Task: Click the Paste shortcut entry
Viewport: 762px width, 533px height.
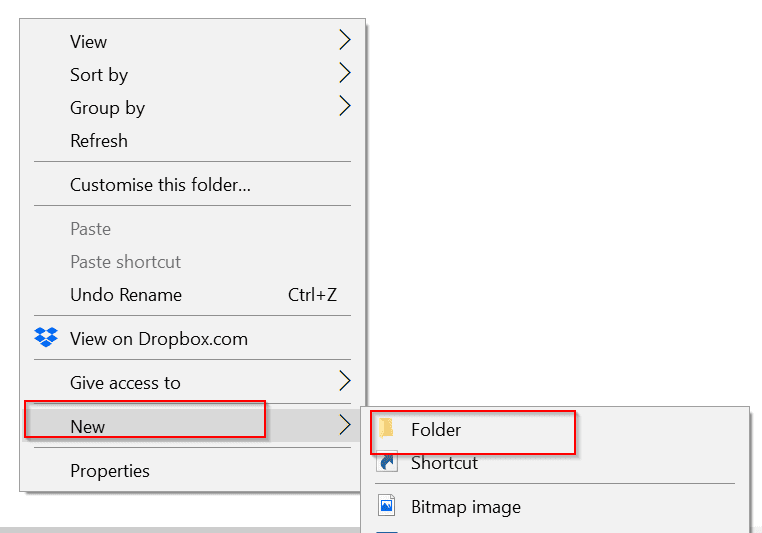Action: tap(125, 262)
